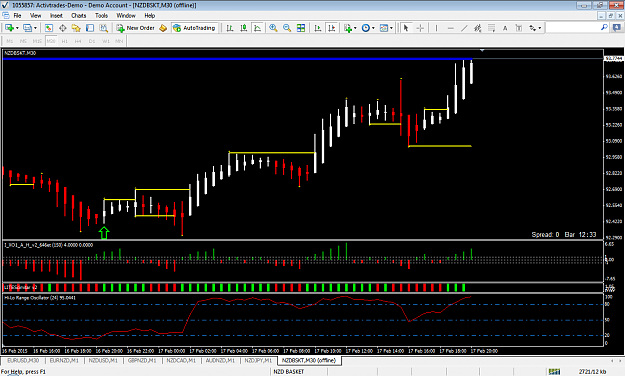625x376 pixels.
Task: Select the Text 'A' tool
Action: point(505,28)
